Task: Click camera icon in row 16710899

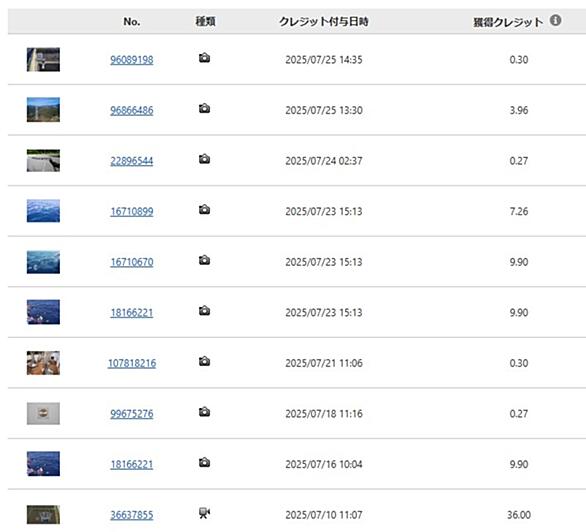Action: coord(204,210)
